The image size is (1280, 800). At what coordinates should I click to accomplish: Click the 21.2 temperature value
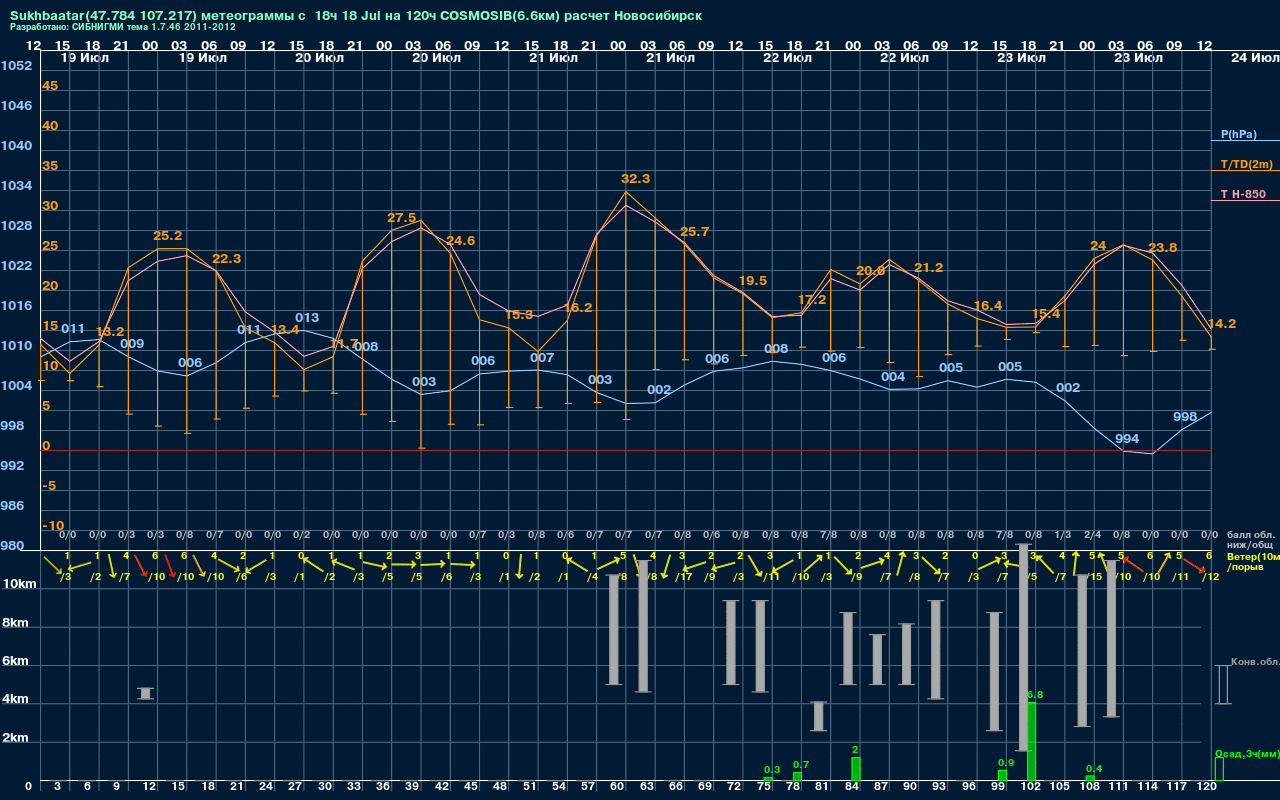[x=928, y=268]
